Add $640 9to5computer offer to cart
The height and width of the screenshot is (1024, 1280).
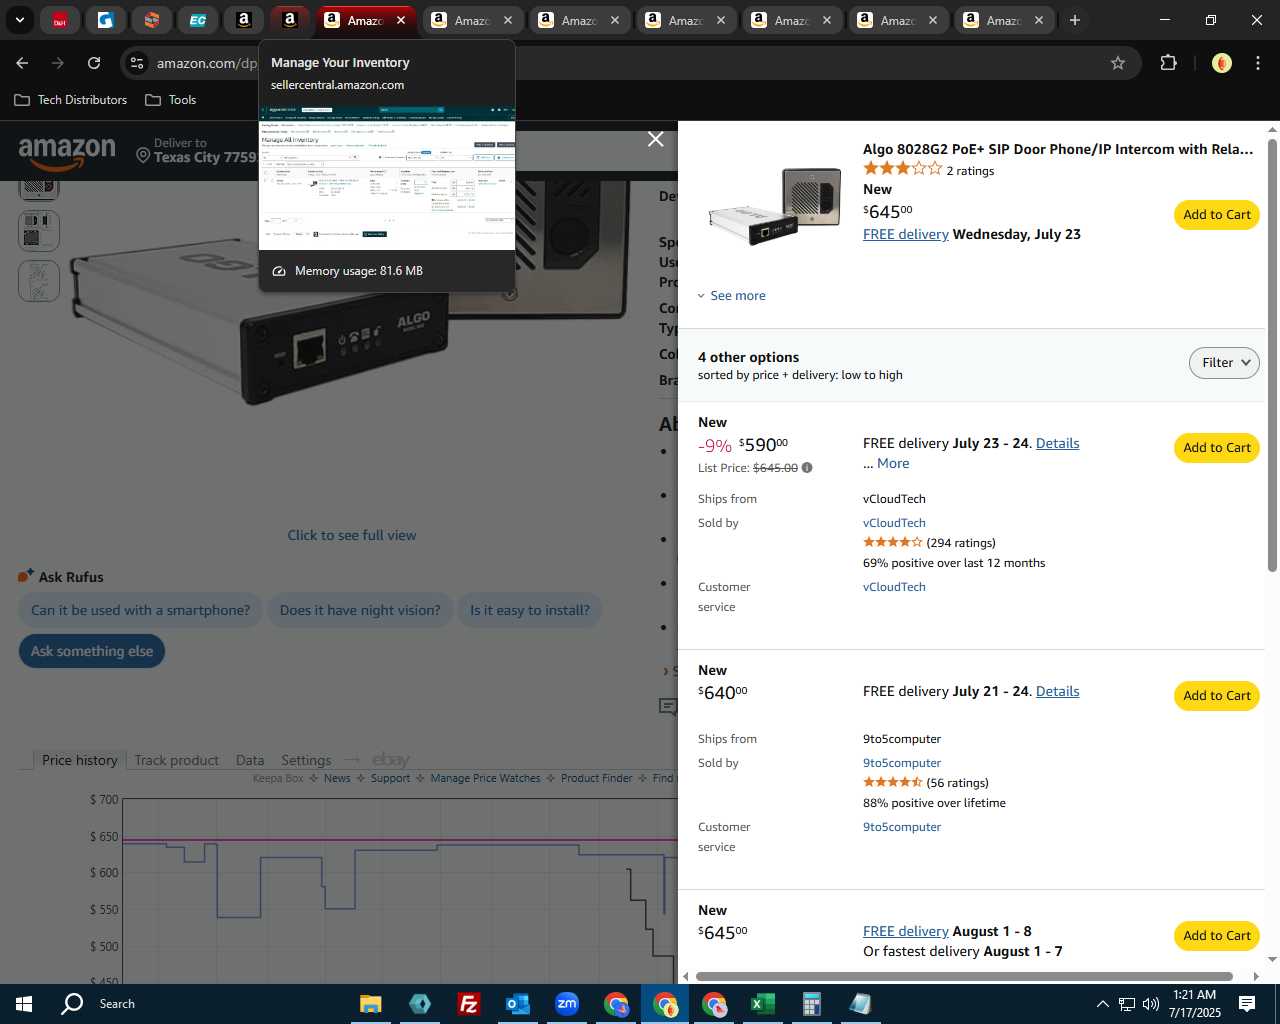click(1217, 696)
